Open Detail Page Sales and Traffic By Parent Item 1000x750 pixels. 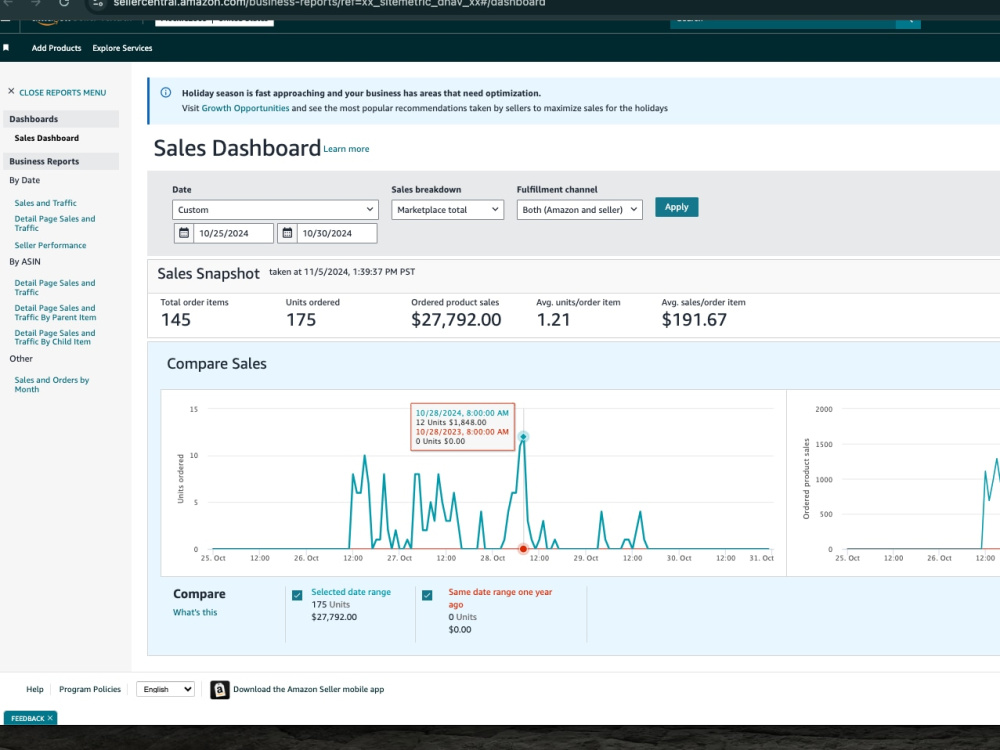(x=55, y=312)
